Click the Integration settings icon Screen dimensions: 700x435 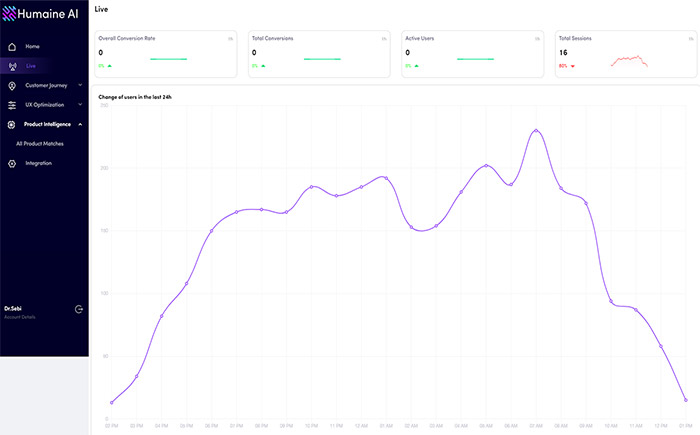click(12, 163)
